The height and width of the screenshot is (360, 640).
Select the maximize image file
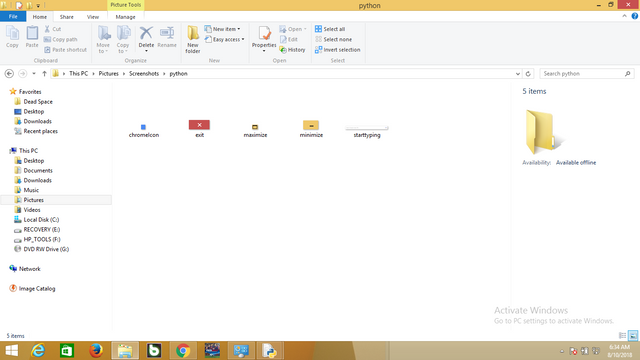coord(255,130)
